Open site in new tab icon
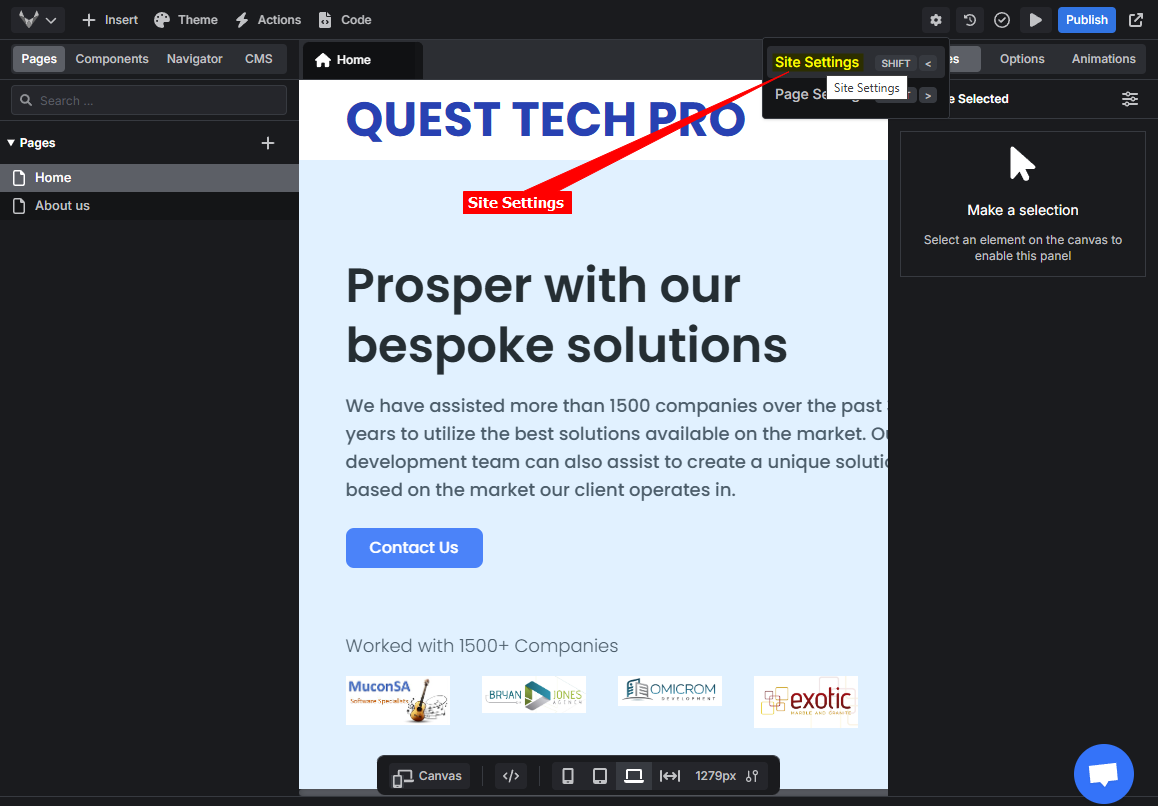The width and height of the screenshot is (1158, 806). 1136,20
